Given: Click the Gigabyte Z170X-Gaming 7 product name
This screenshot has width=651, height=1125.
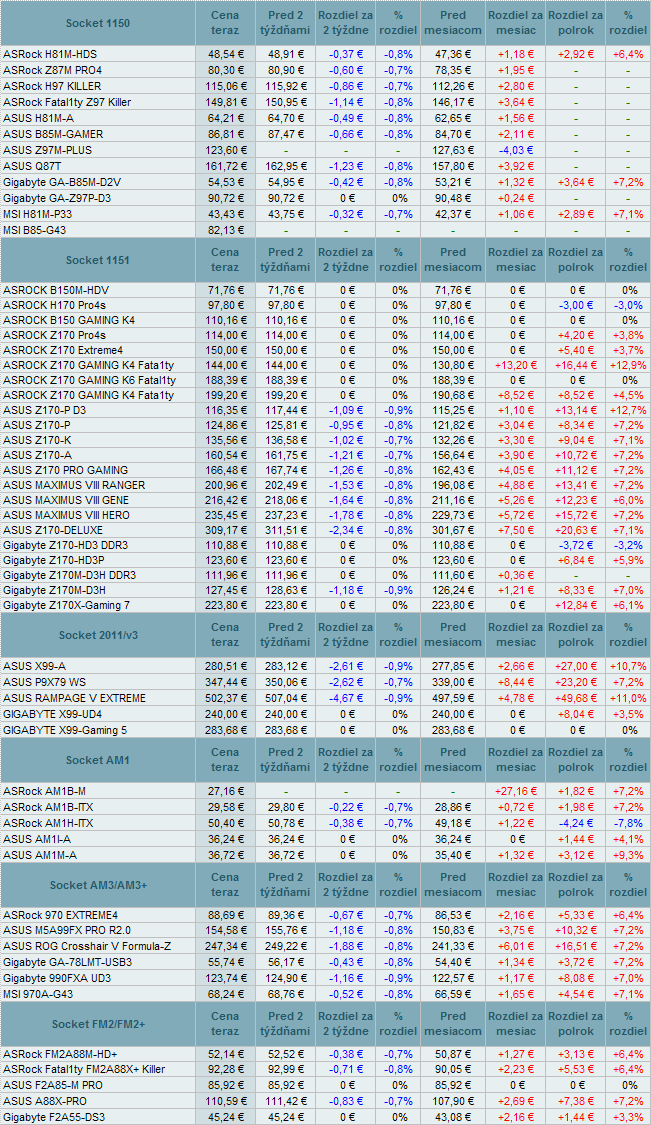Looking at the screenshot, I should click(66, 605).
